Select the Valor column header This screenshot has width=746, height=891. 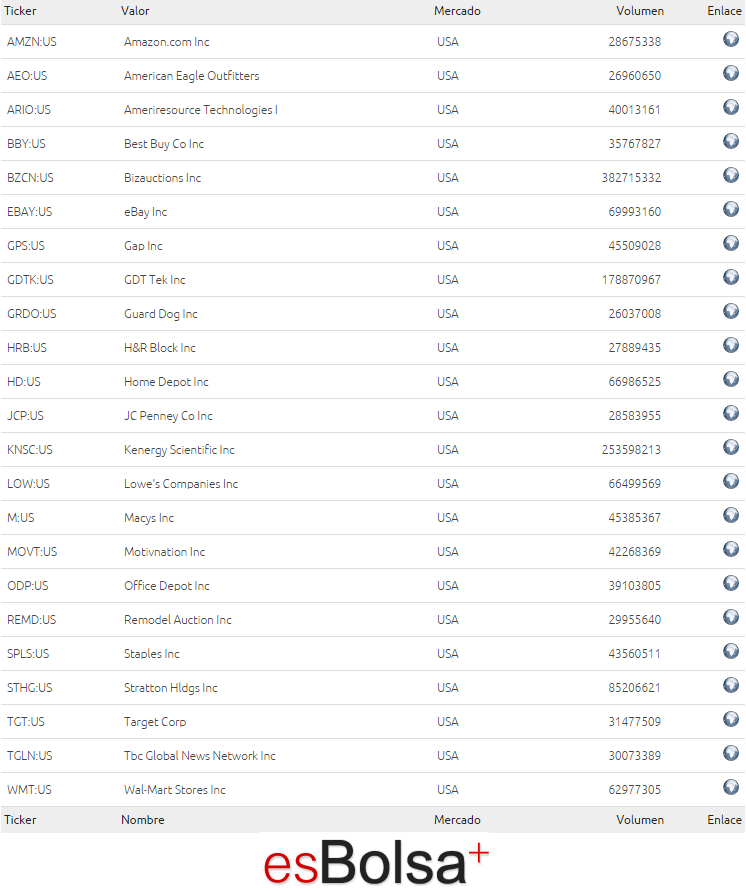pos(135,11)
